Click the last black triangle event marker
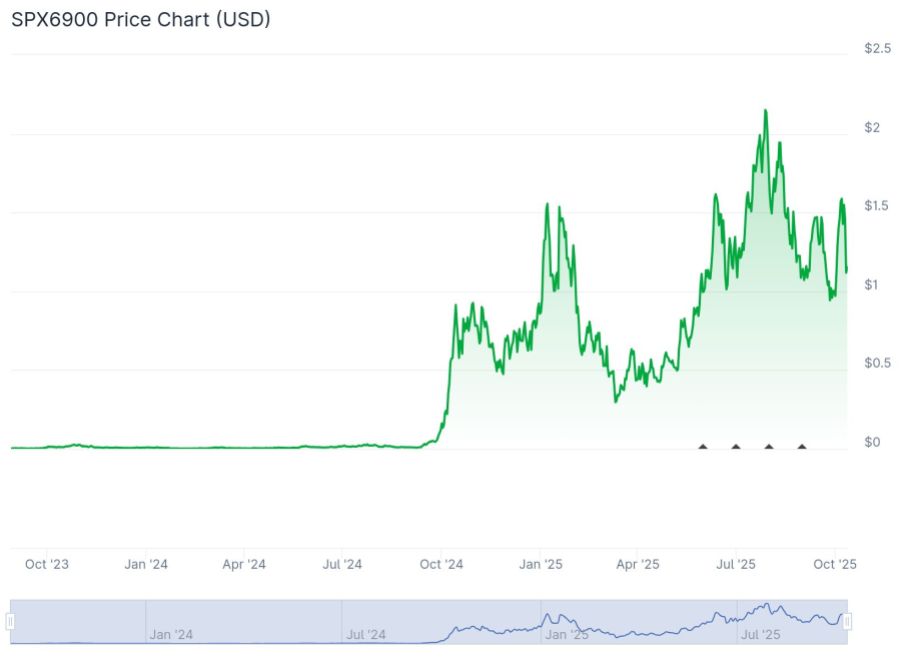The width and height of the screenshot is (904, 660). [801, 446]
